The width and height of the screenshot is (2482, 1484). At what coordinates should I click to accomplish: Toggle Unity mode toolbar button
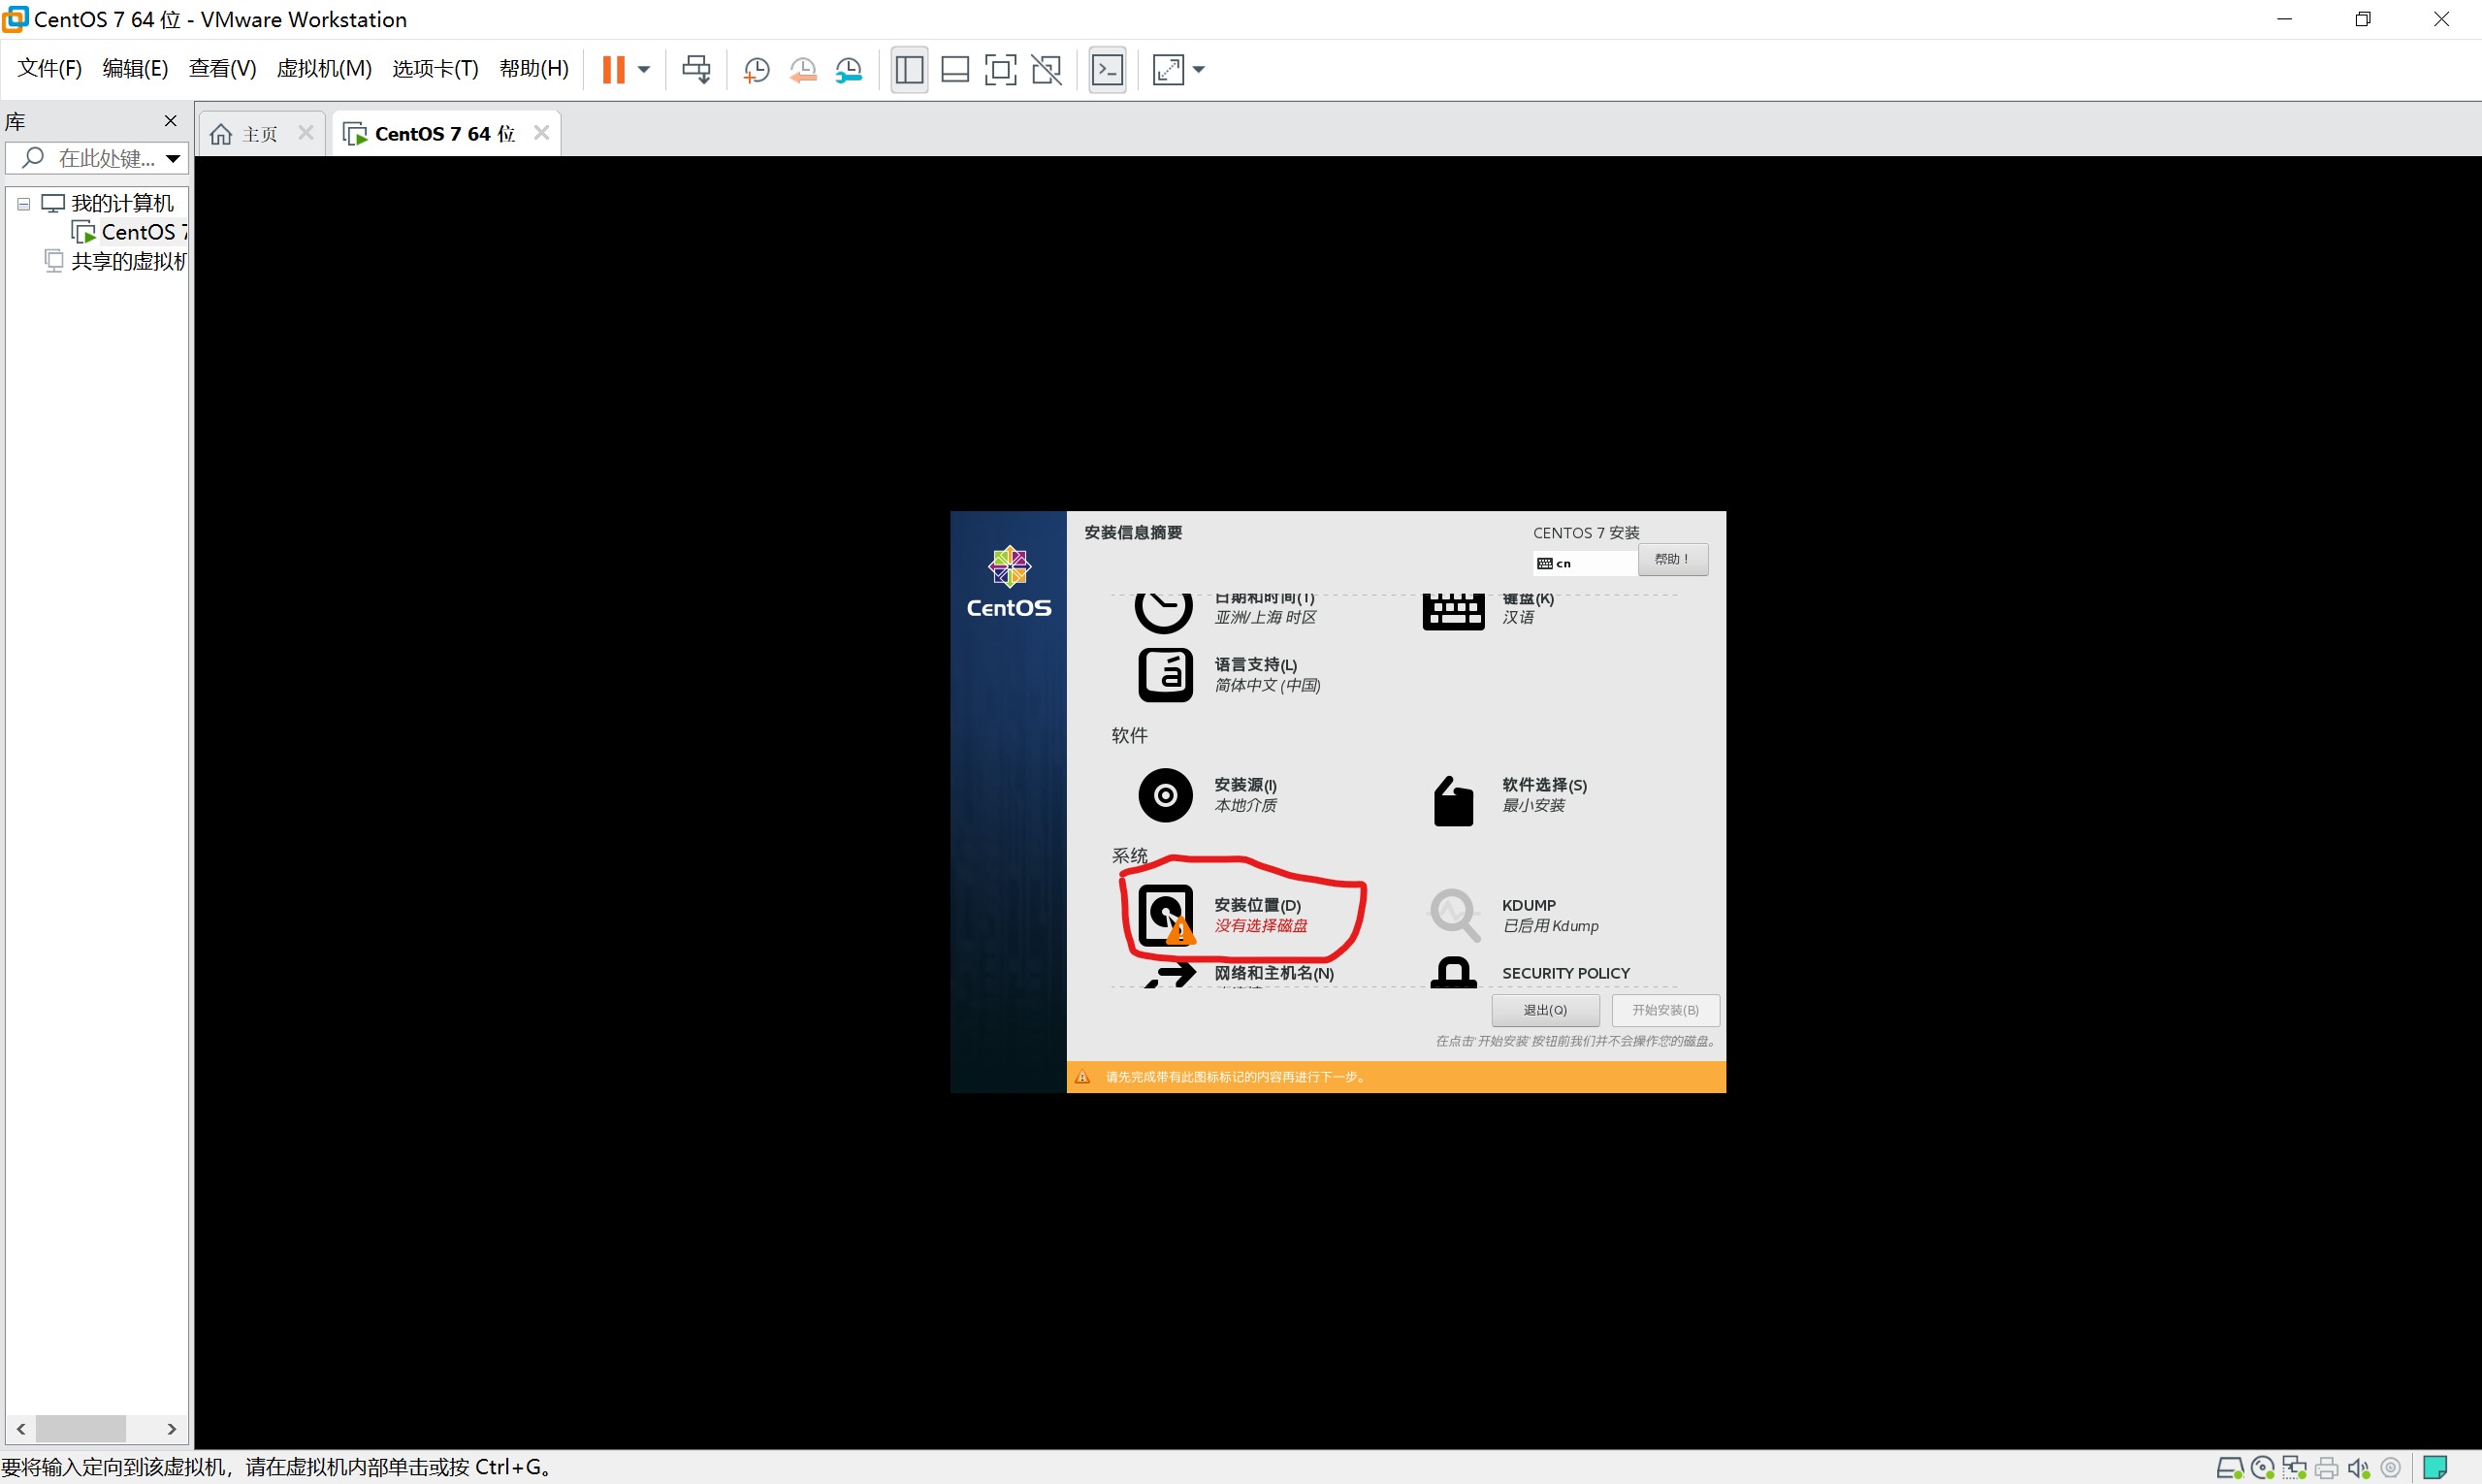pyautogui.click(x=1047, y=69)
